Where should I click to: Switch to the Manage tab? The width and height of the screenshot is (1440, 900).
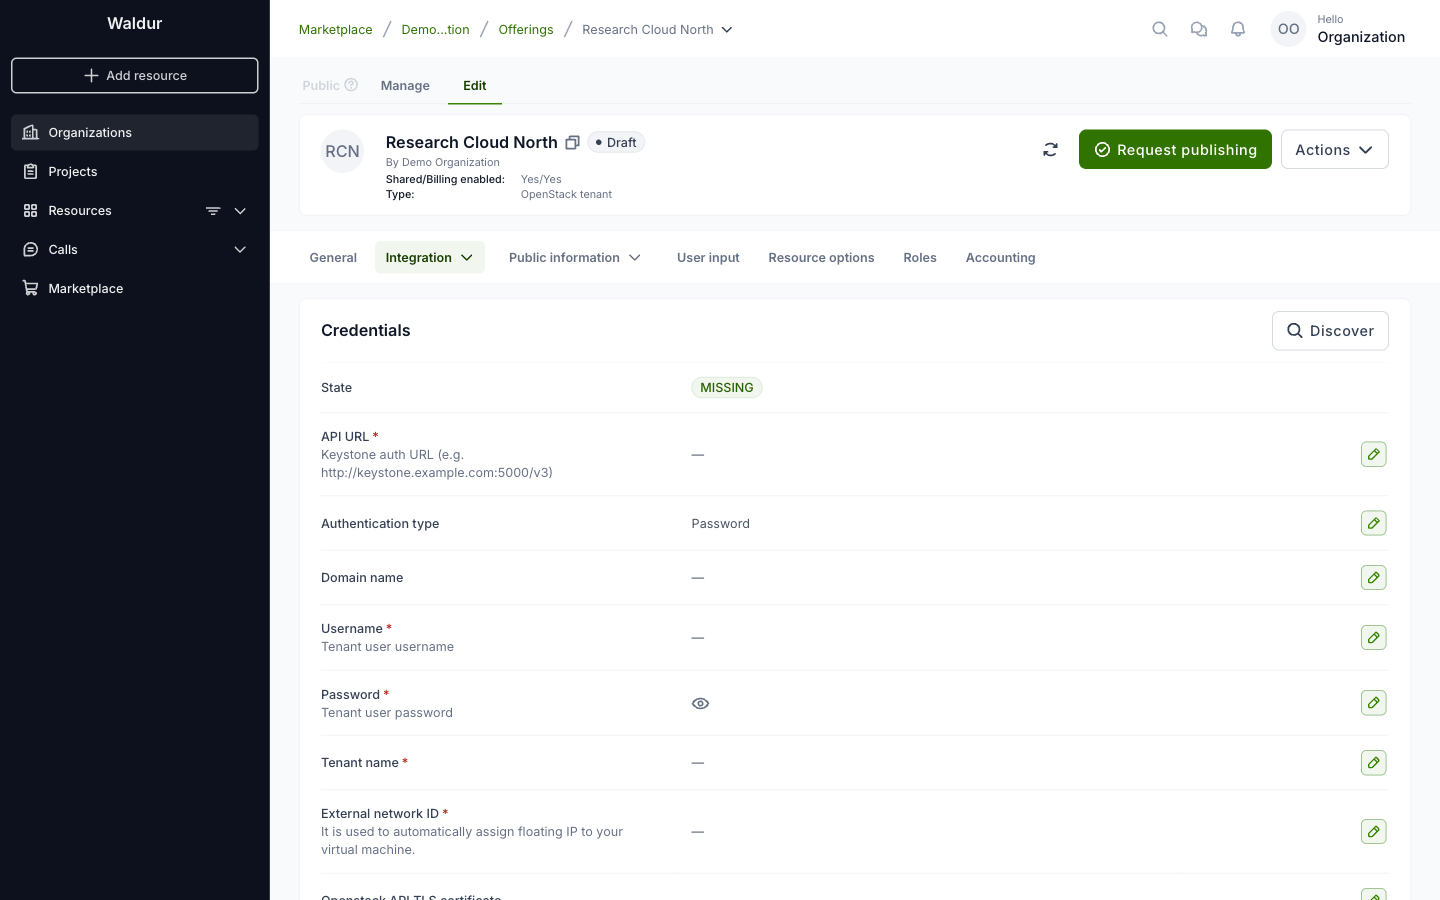coord(405,86)
